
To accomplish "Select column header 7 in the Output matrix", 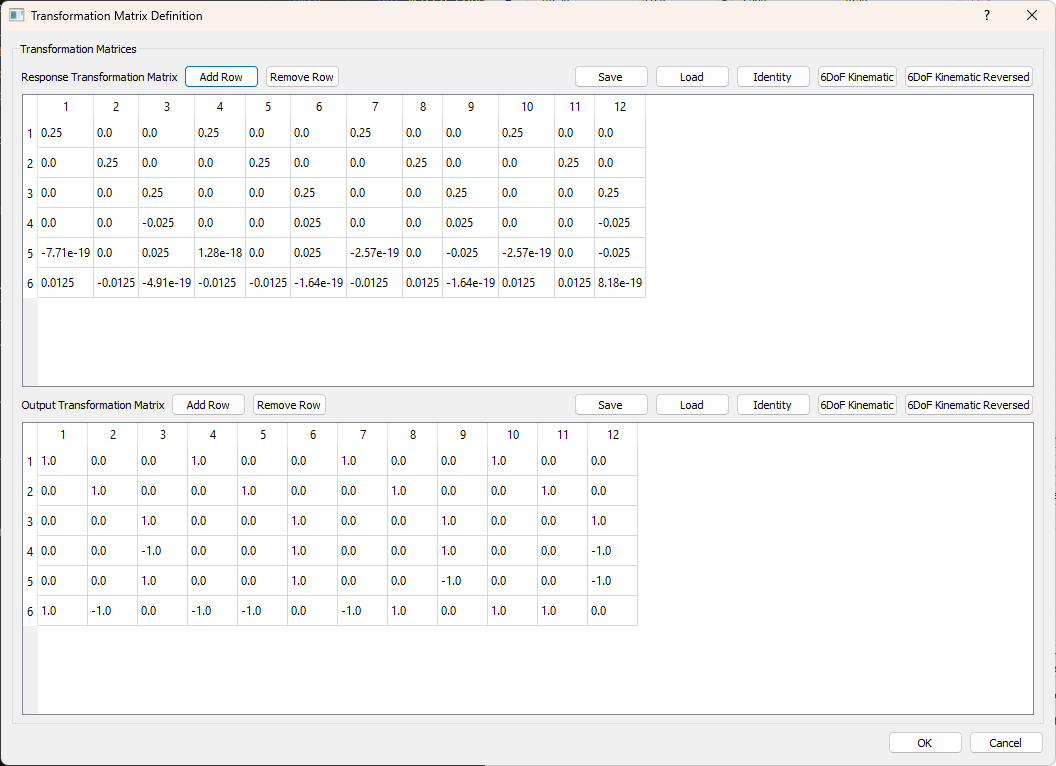I will (362, 435).
